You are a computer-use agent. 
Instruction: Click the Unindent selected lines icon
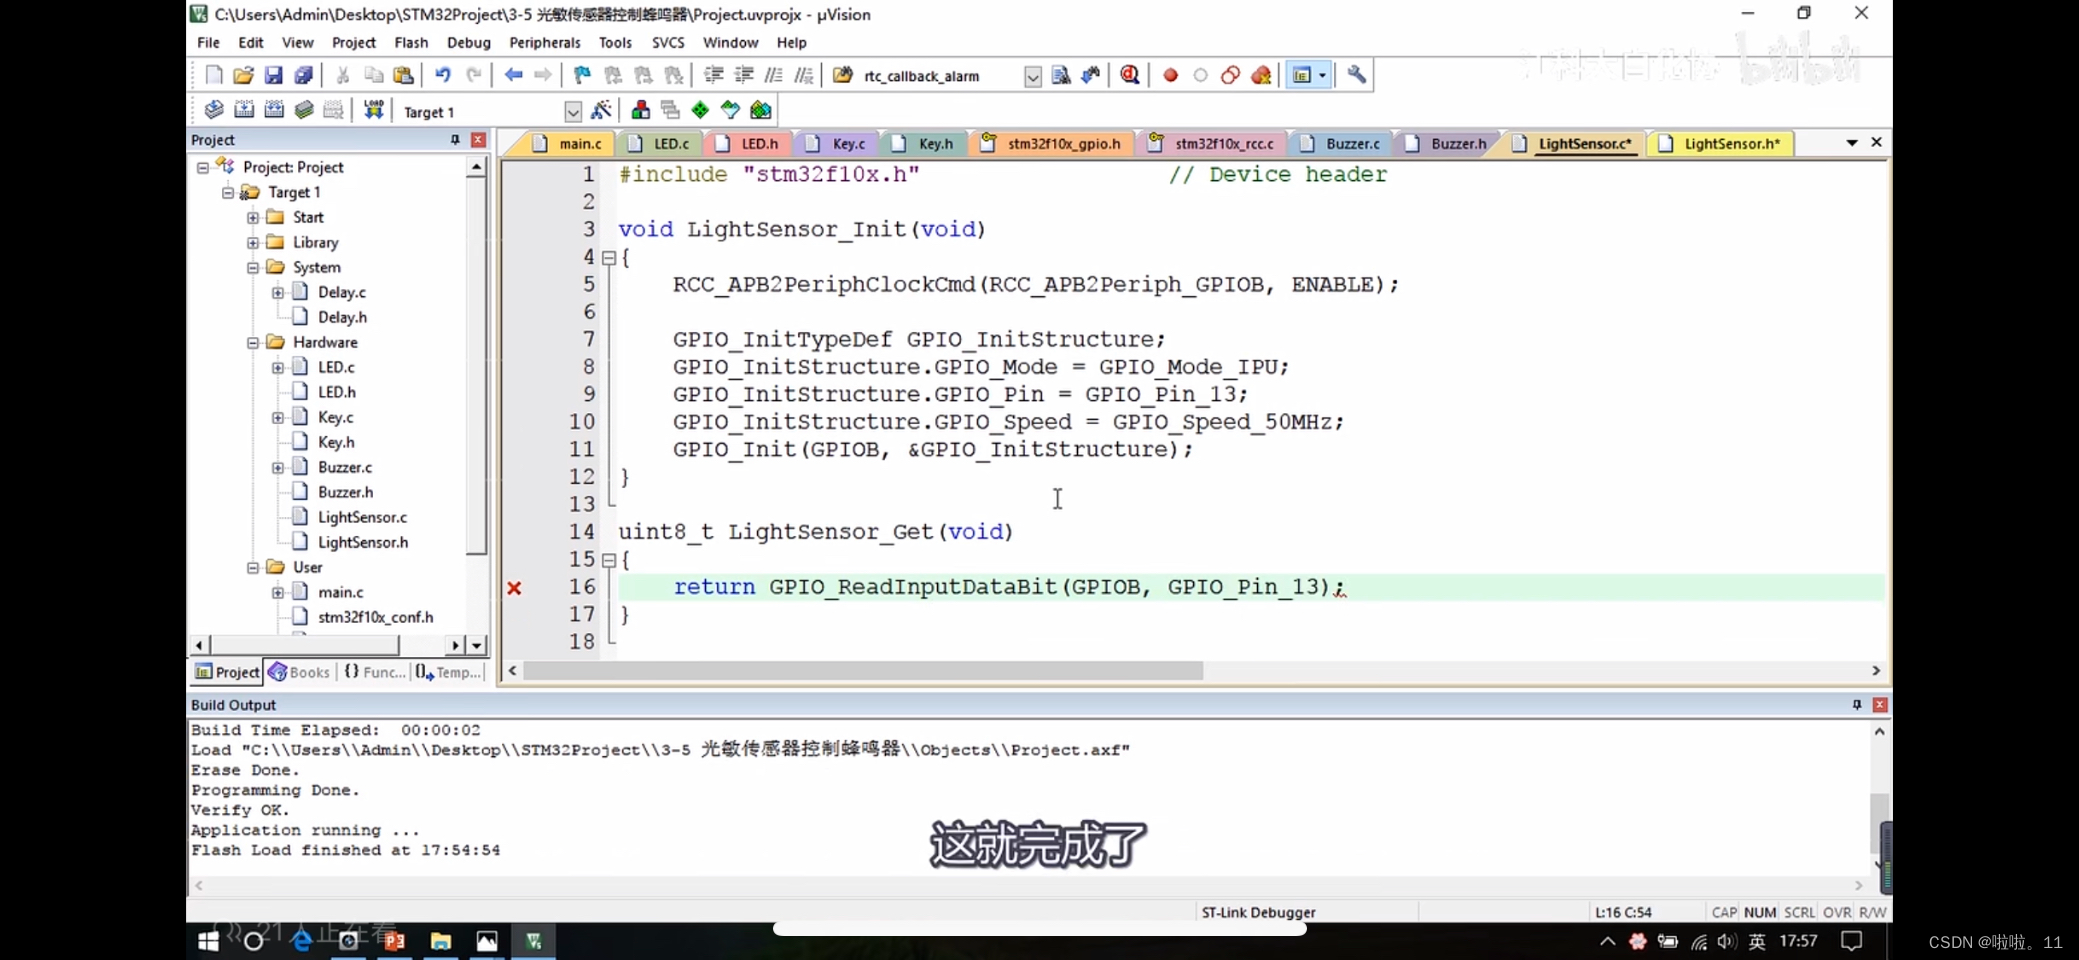click(x=744, y=75)
